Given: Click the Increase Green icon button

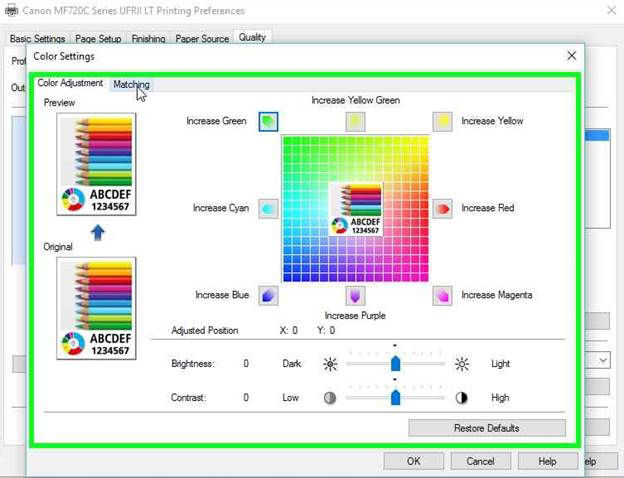Looking at the screenshot, I should (268, 121).
